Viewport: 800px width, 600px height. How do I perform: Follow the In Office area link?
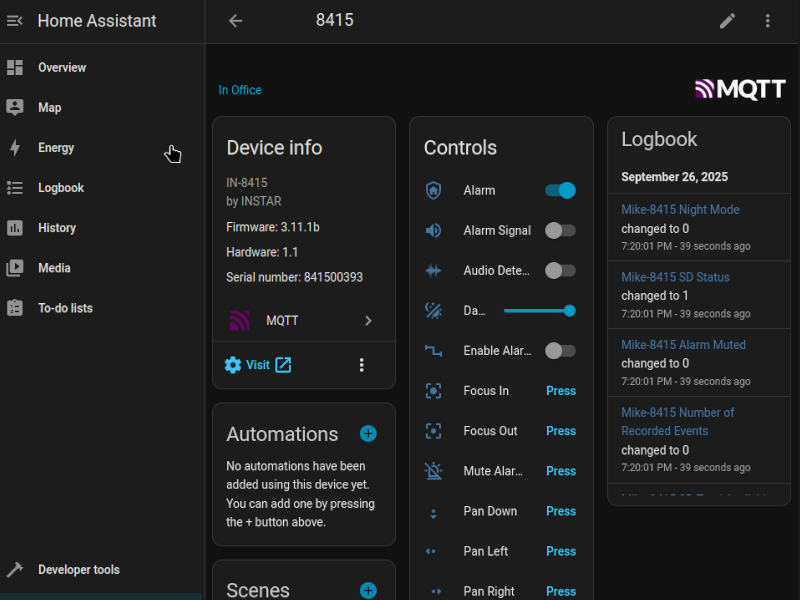pos(240,90)
